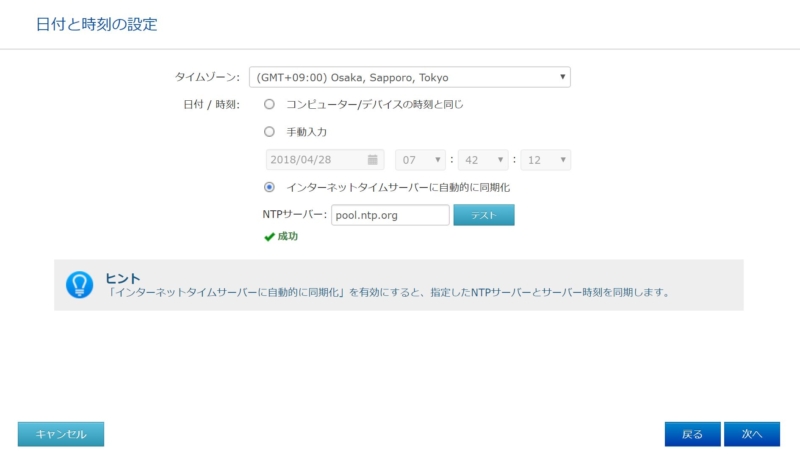Click the green success checkmark icon
This screenshot has width=800, height=460.
click(x=269, y=237)
